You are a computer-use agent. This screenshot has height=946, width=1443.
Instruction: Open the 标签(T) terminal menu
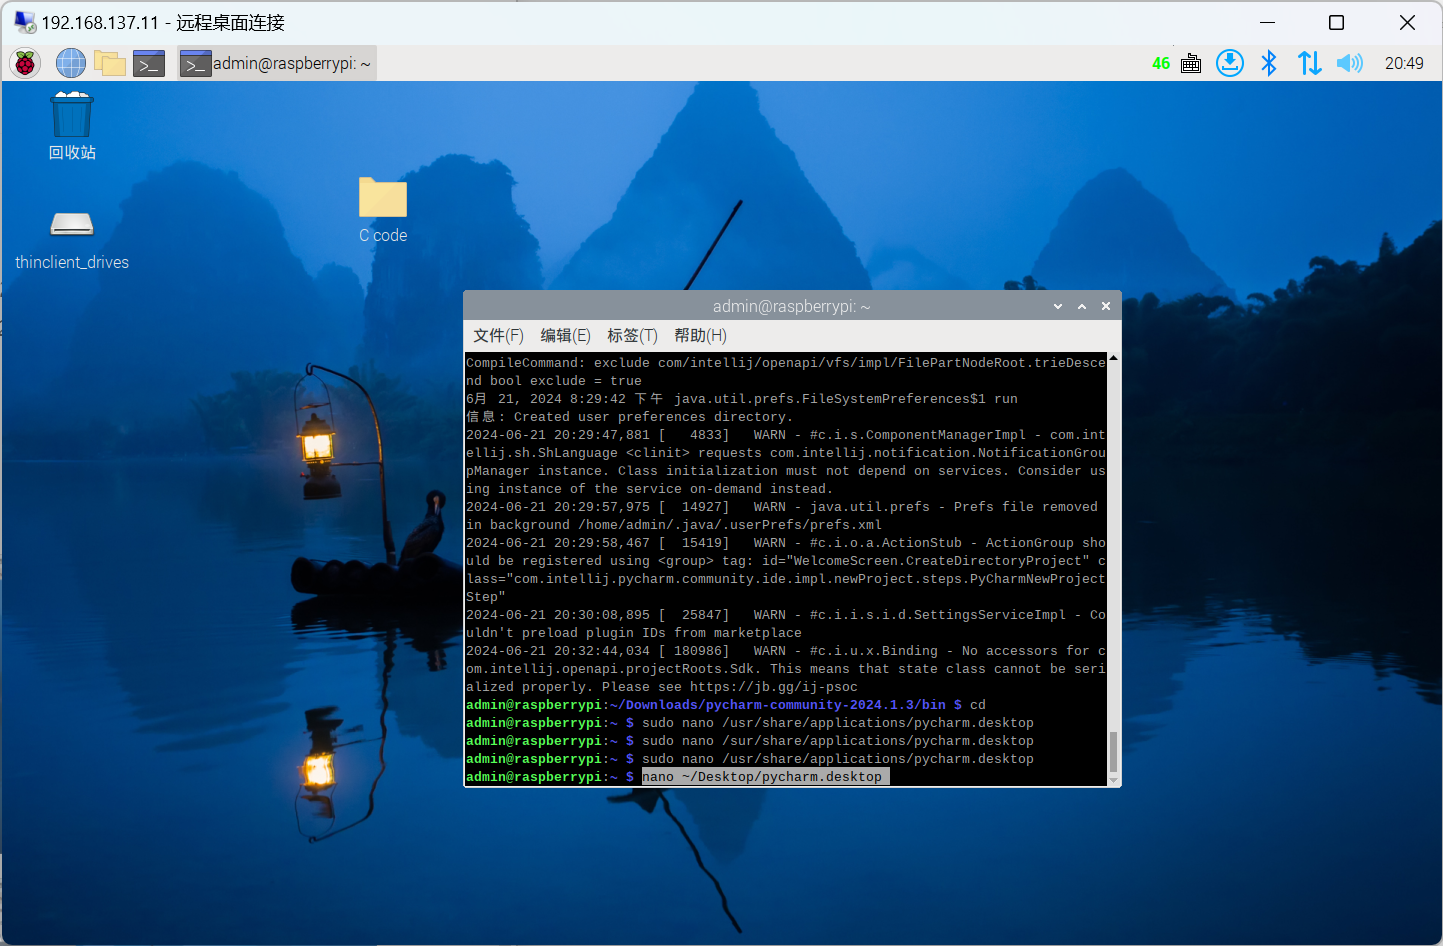632,336
